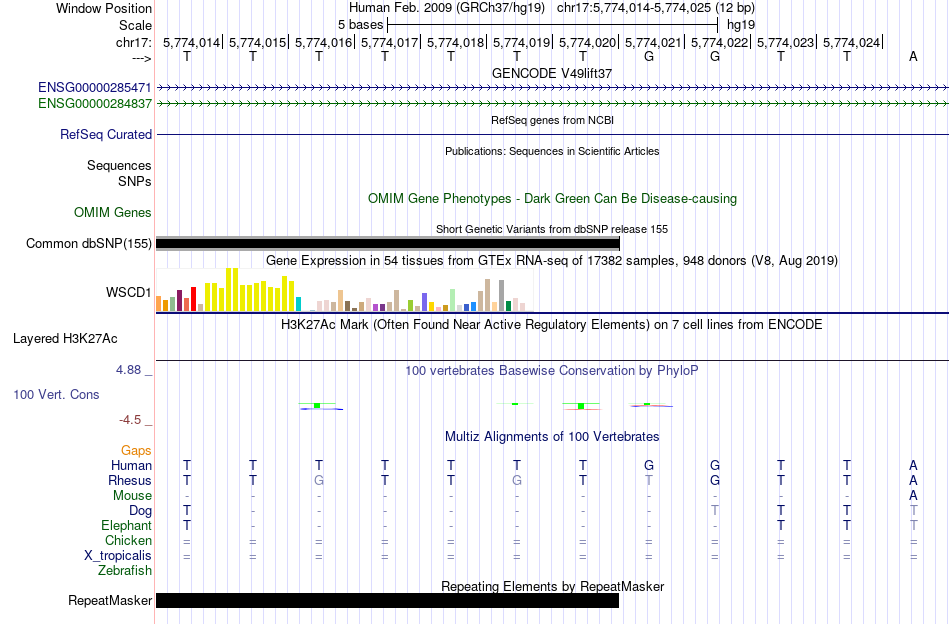Open the RefSeq Curated track label
This screenshot has width=950, height=624.
click(105, 134)
